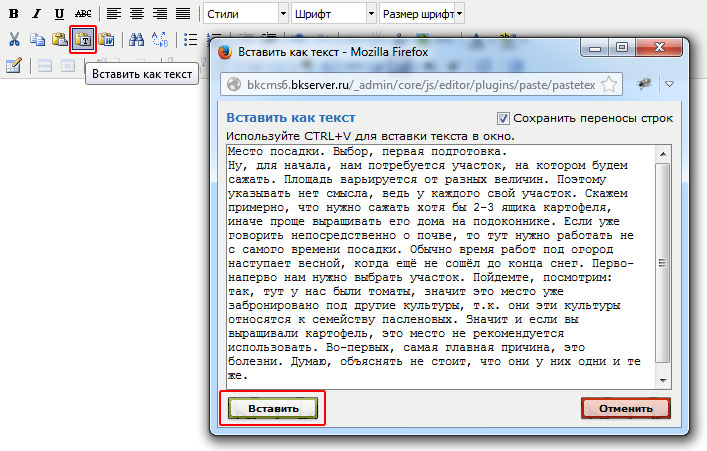Toggle underline formatting
Screen dimensions: 707x451
tap(59, 14)
